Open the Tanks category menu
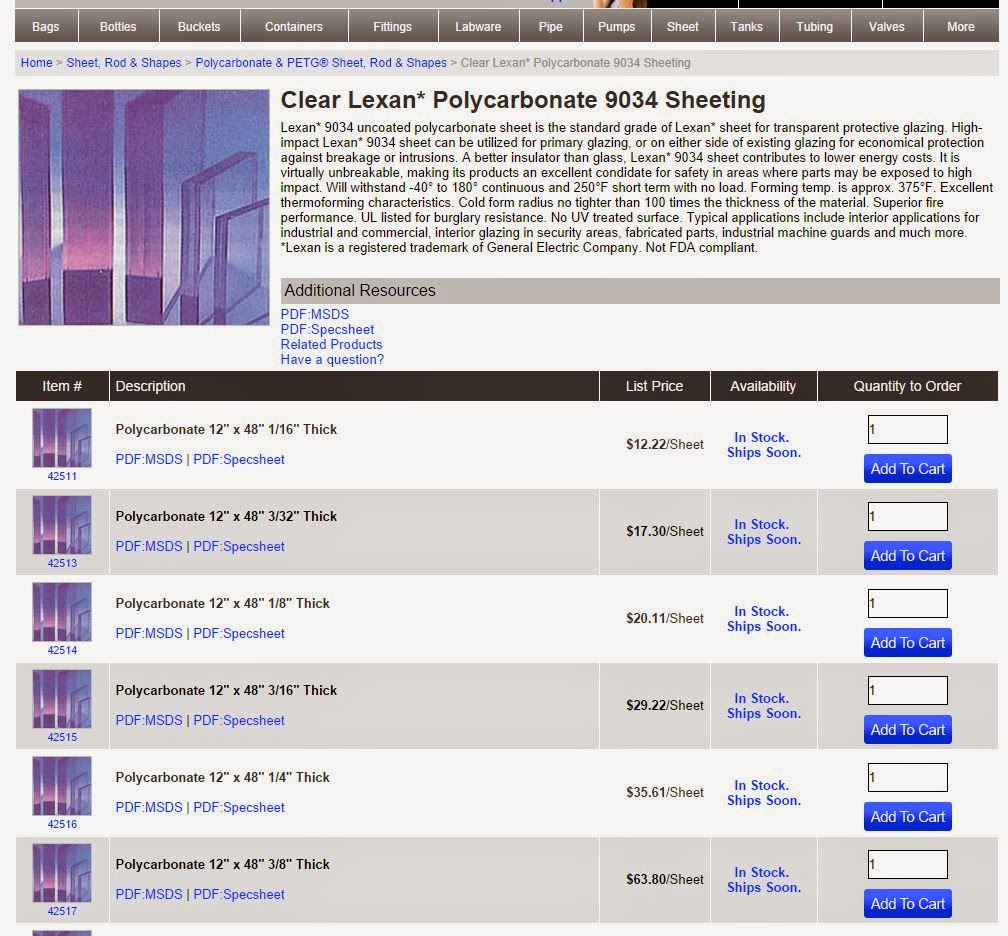The width and height of the screenshot is (1008, 936). coord(746,26)
